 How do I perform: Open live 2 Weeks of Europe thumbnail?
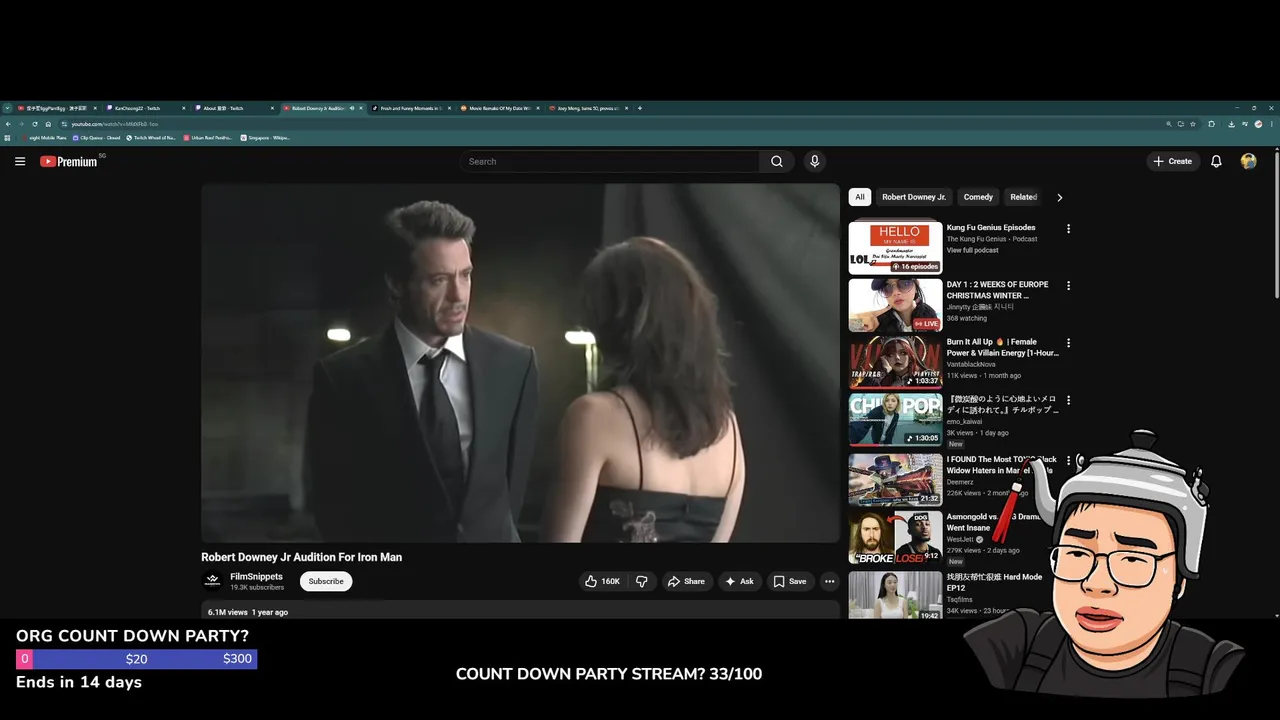pyautogui.click(x=895, y=305)
